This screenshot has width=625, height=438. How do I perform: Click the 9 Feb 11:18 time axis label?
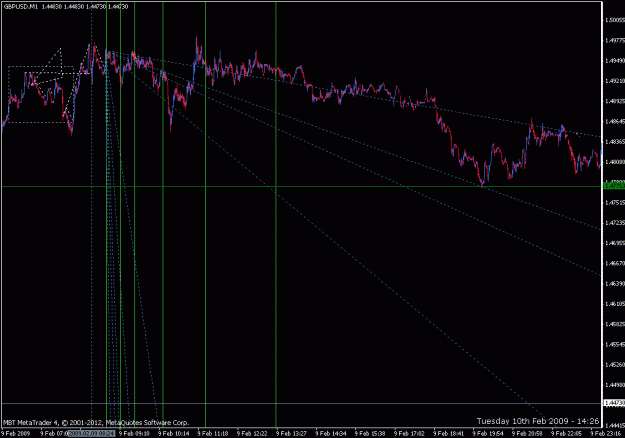click(x=213, y=433)
